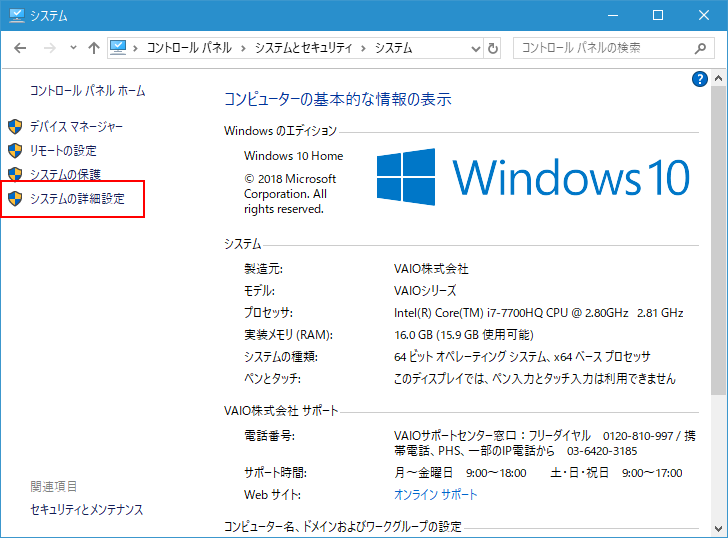Click shield icon beside リモートの設定
The width and height of the screenshot is (728, 538).
(x=15, y=150)
